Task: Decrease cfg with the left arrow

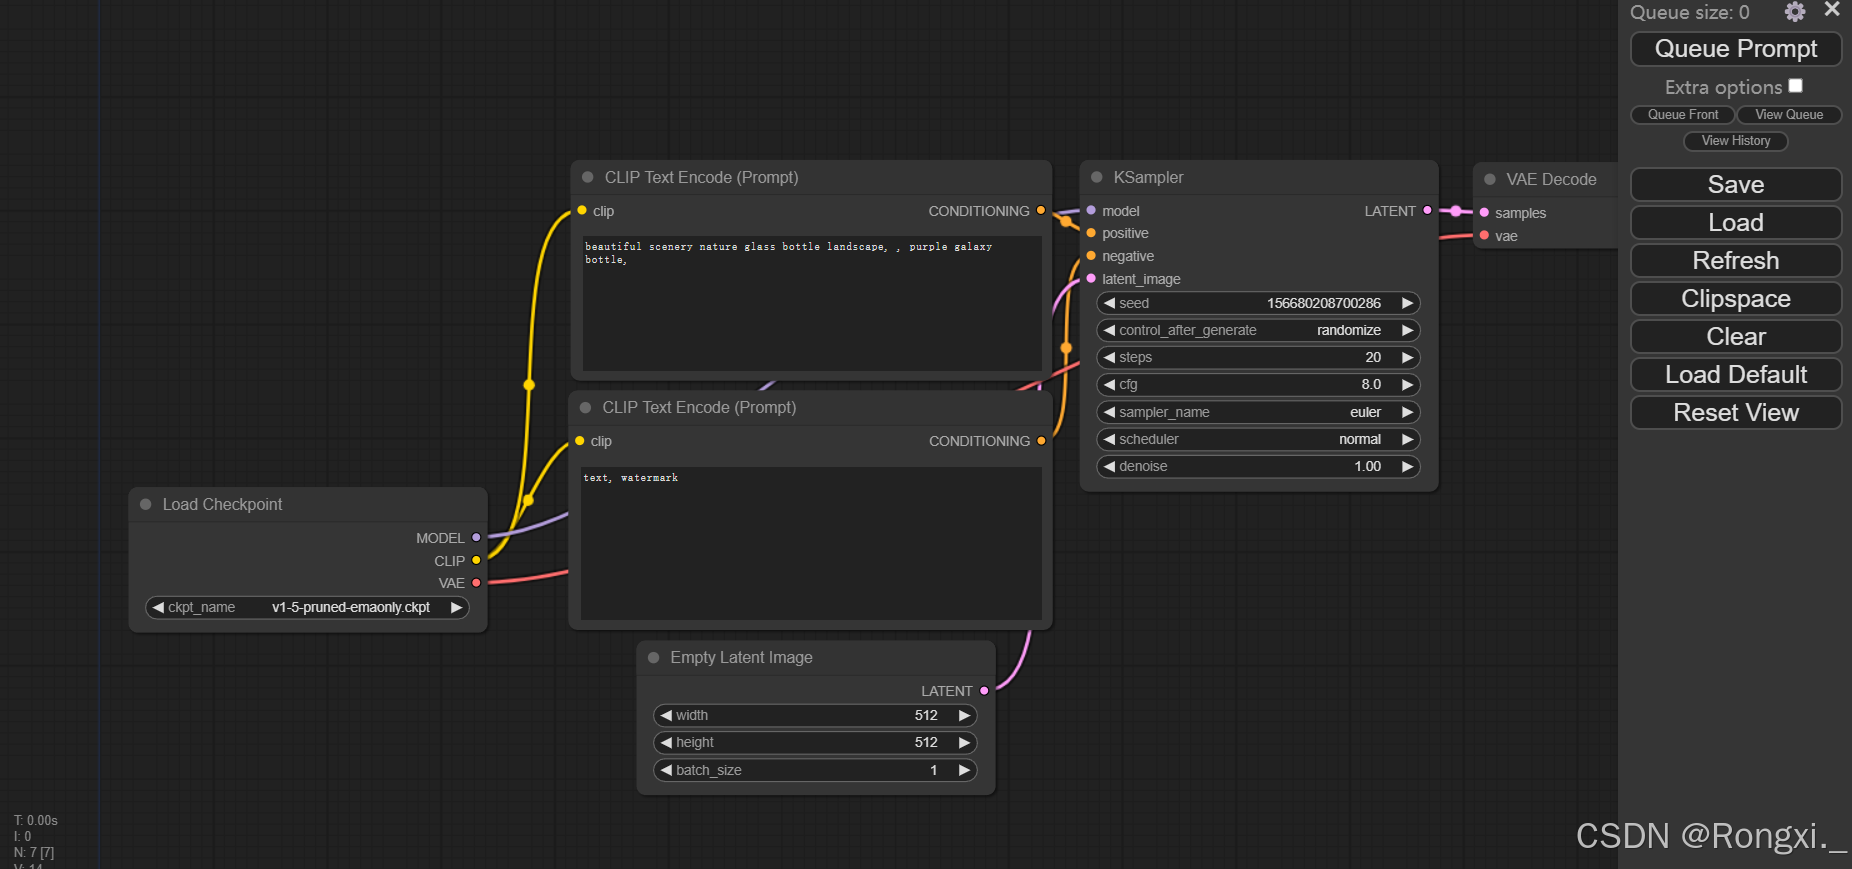Action: 1109,384
